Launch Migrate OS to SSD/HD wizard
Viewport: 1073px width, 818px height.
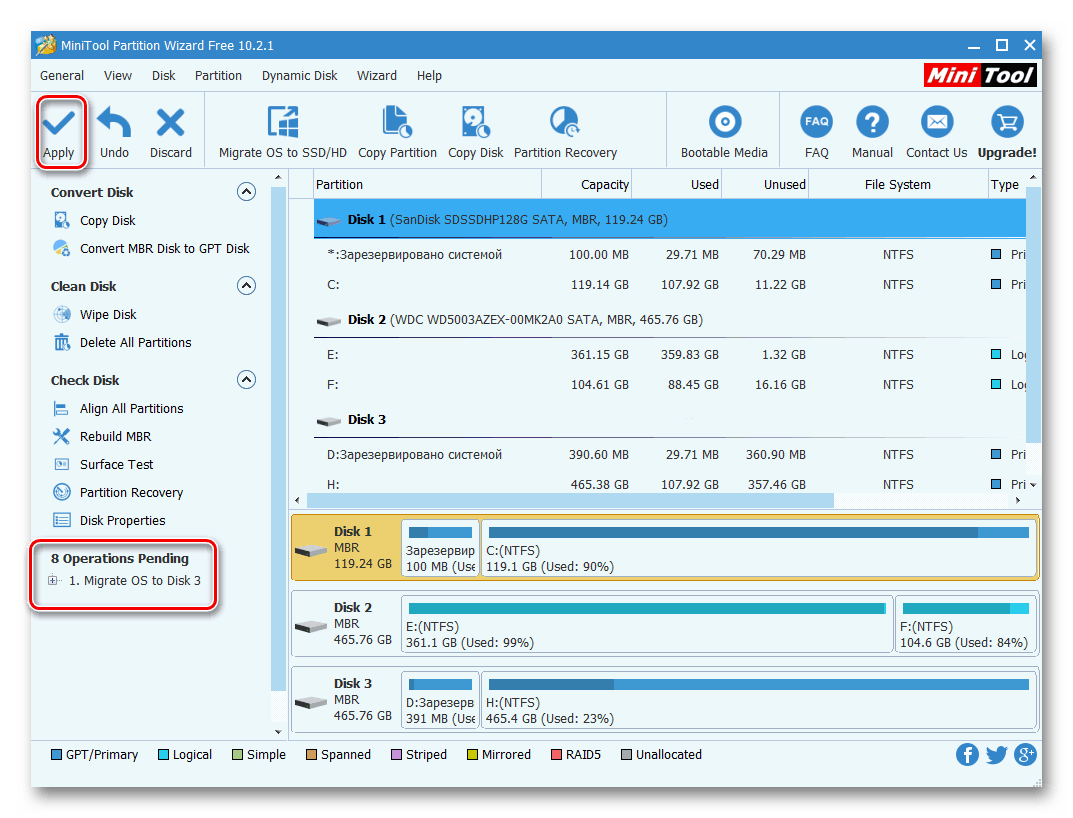pyautogui.click(x=283, y=132)
